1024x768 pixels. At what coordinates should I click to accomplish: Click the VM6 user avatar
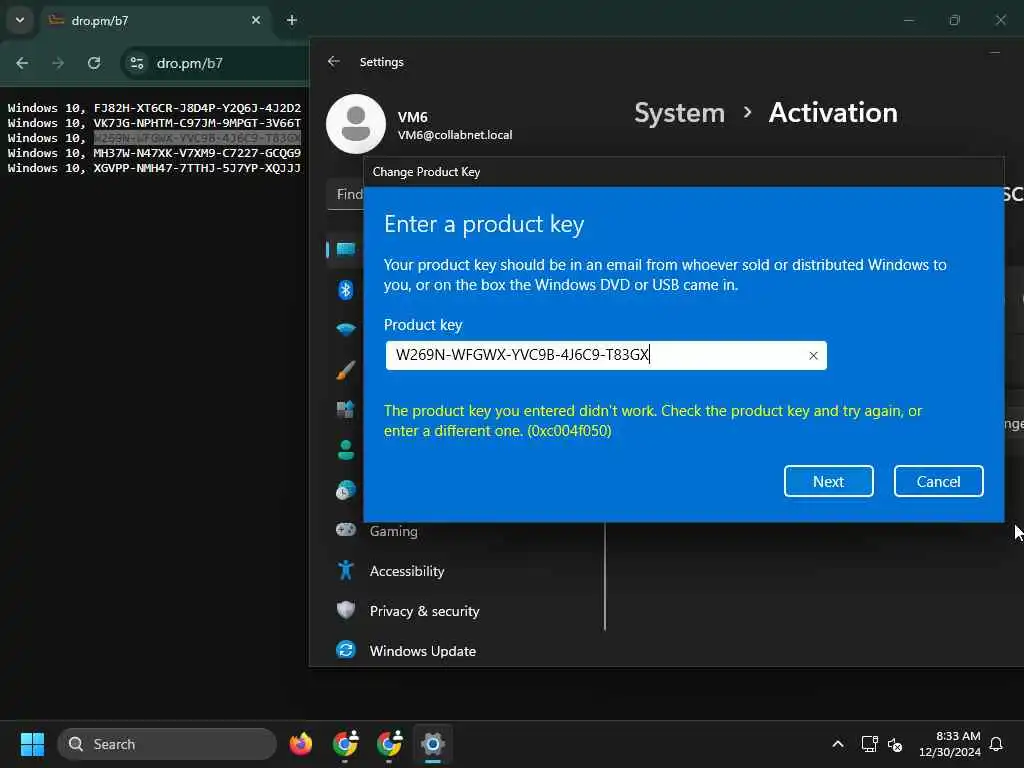tap(356, 124)
